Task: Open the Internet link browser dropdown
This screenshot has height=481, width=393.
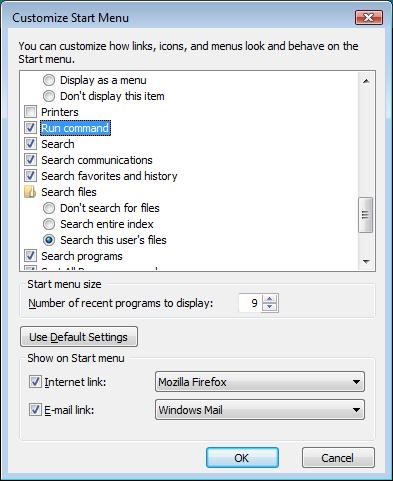Action: click(260, 382)
